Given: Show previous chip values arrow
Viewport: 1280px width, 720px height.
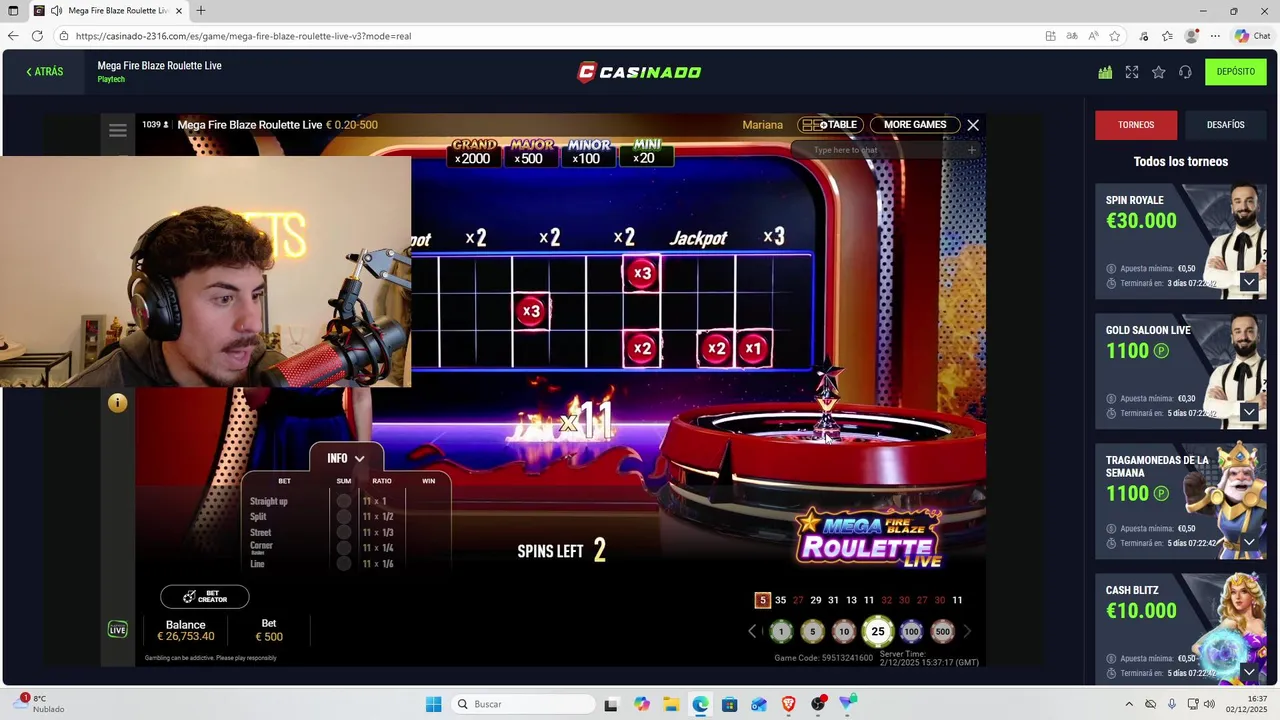Looking at the screenshot, I should [753, 631].
